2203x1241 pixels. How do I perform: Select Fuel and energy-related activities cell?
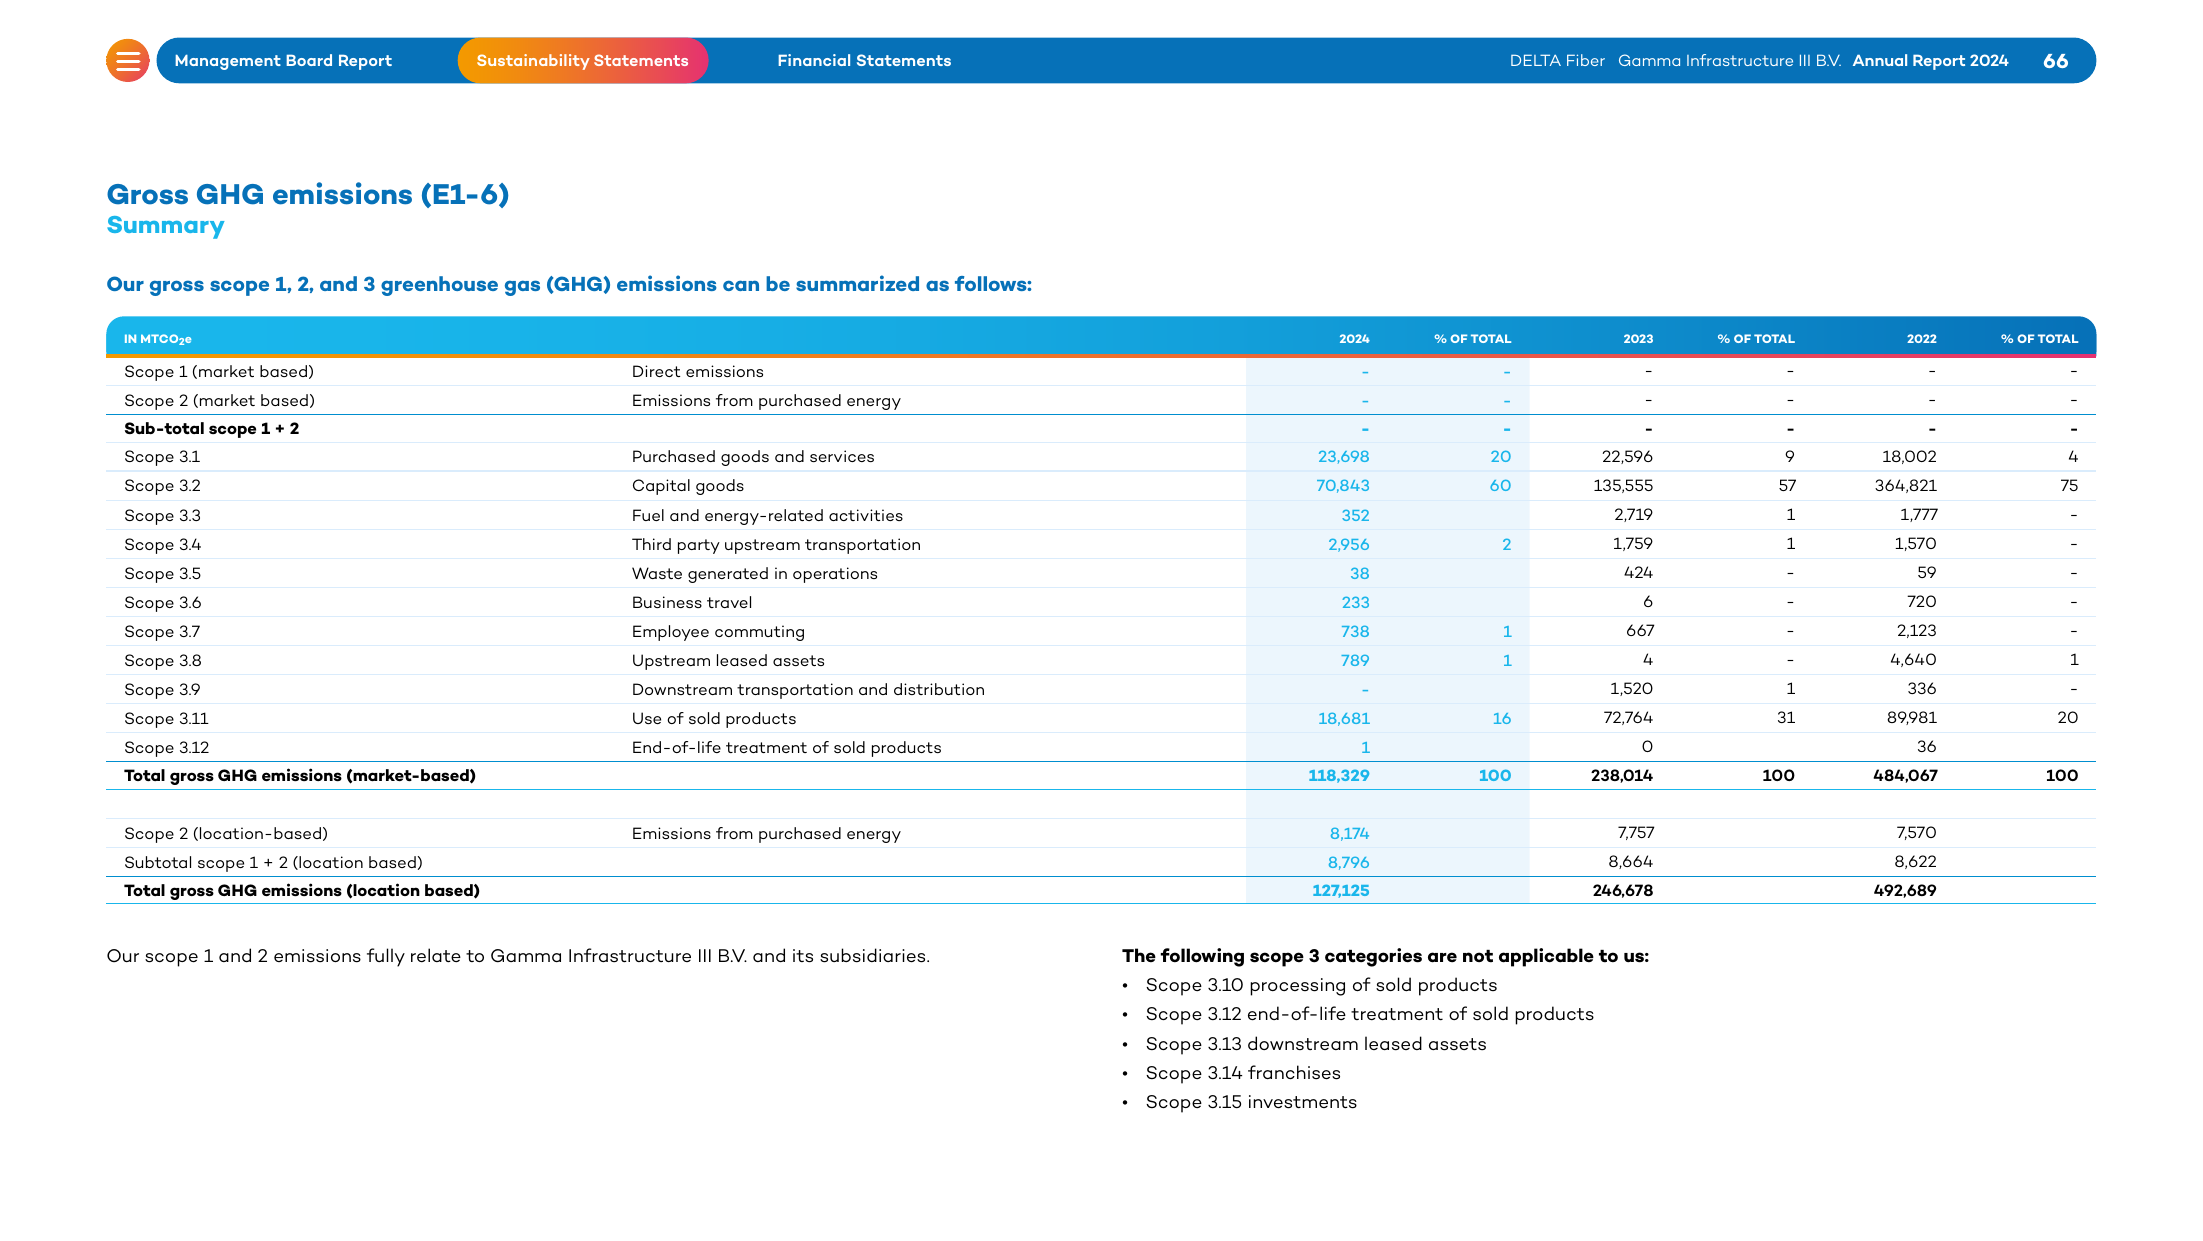[767, 516]
